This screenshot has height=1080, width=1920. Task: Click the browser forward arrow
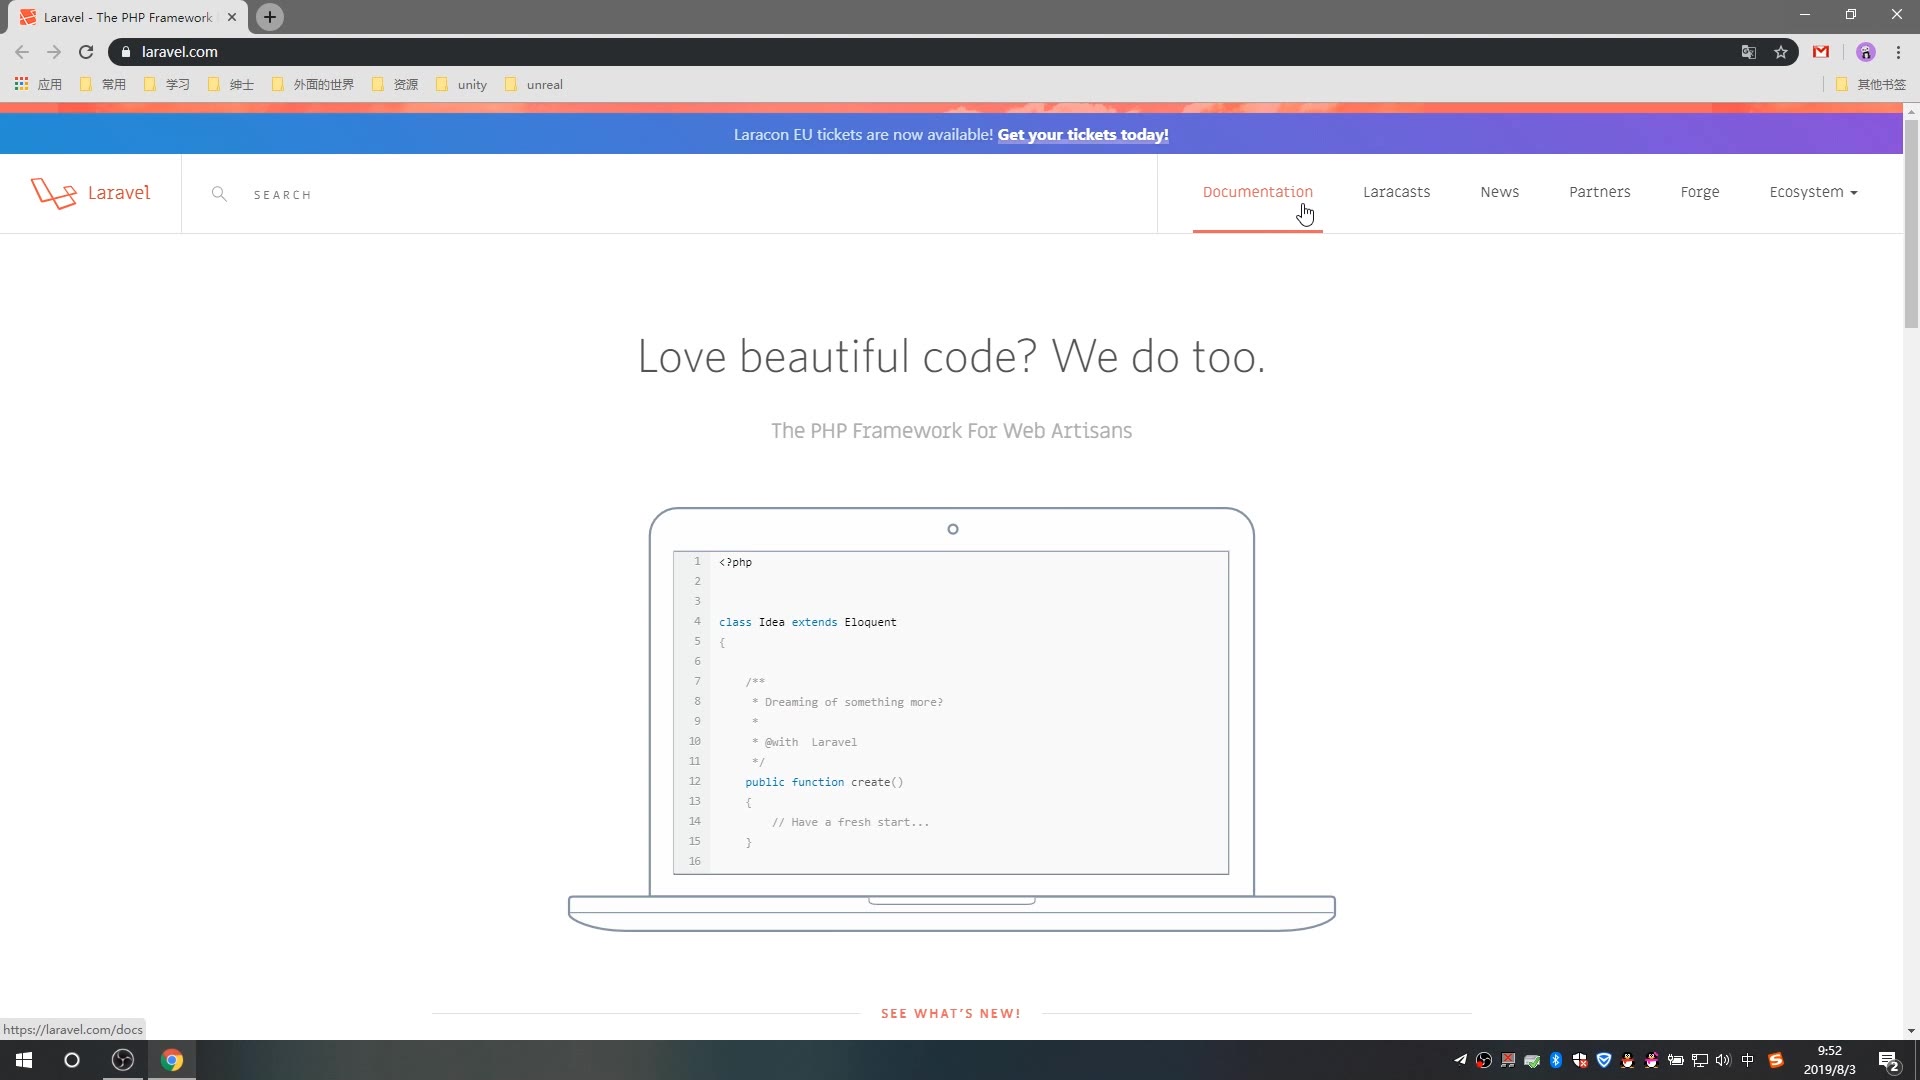pos(54,52)
